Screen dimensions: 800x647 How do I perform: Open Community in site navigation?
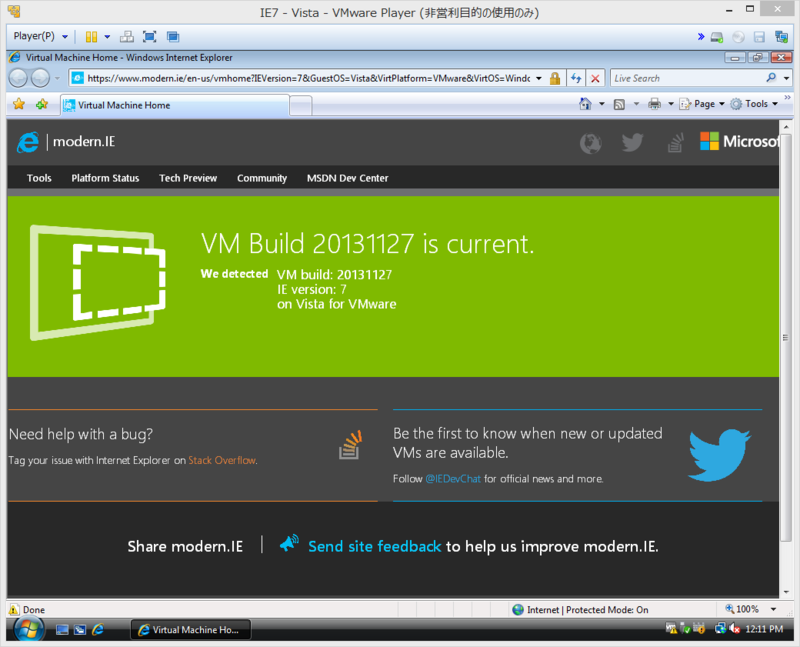tap(262, 178)
